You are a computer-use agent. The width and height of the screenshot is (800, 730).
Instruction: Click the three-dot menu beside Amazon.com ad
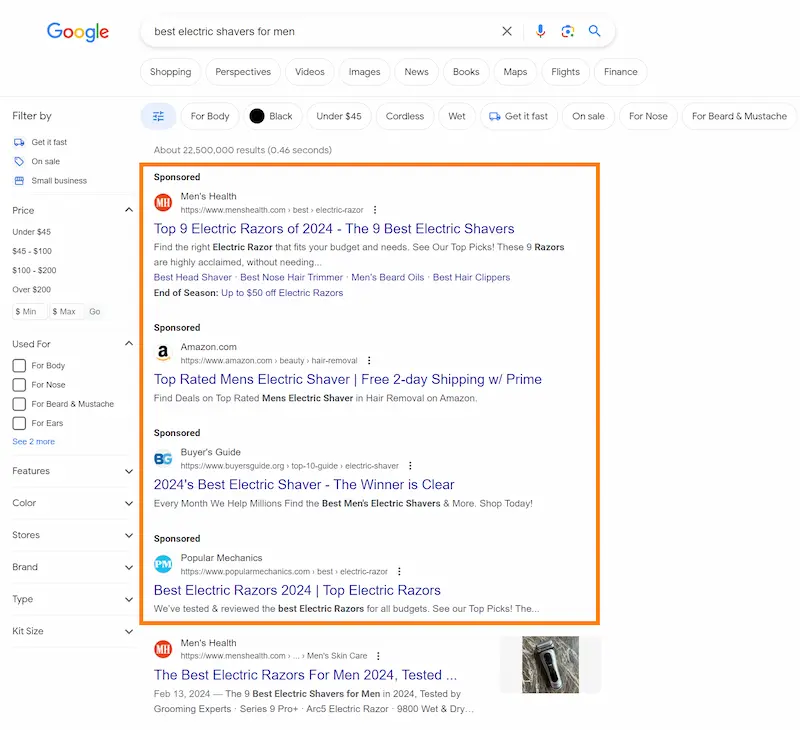(x=369, y=360)
